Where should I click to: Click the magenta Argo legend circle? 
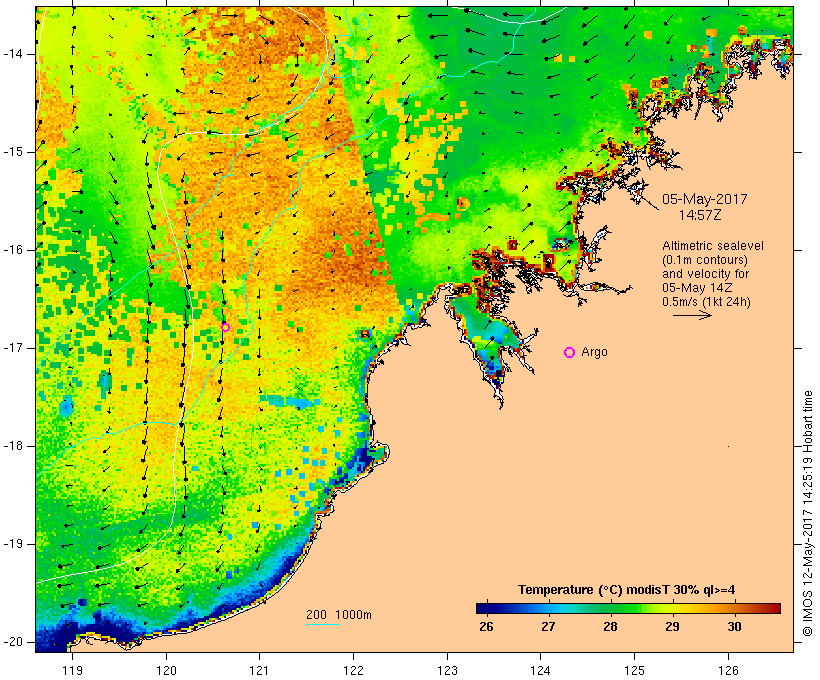570,353
